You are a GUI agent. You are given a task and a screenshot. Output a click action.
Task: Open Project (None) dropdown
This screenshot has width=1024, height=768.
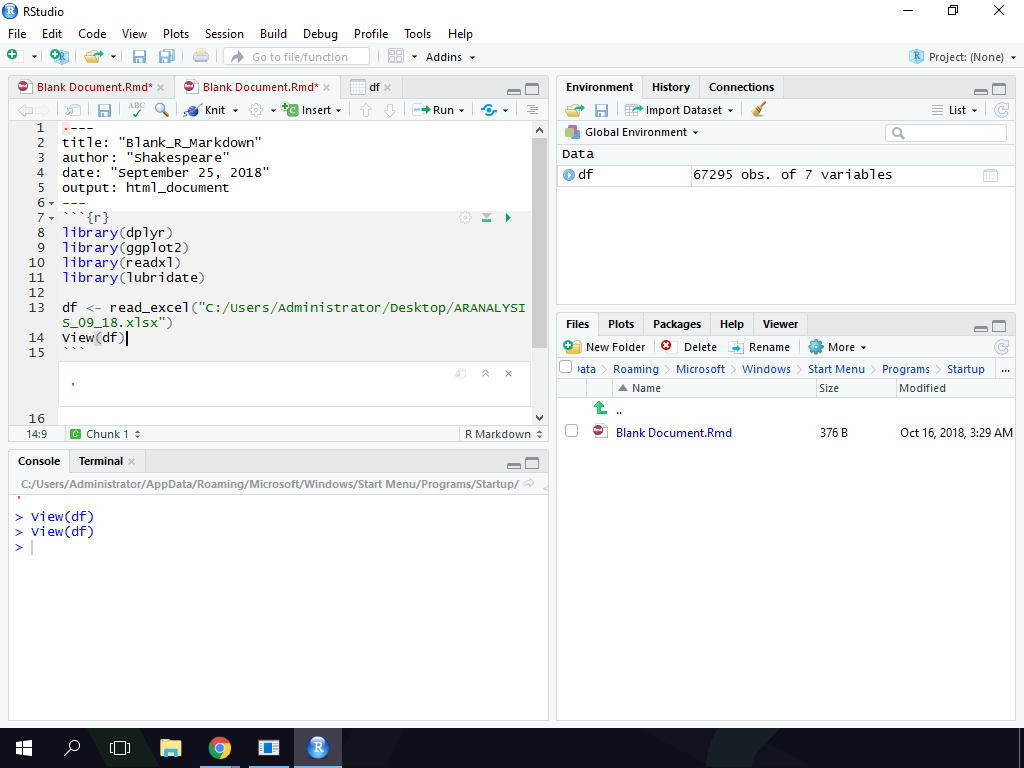pyautogui.click(x=963, y=57)
